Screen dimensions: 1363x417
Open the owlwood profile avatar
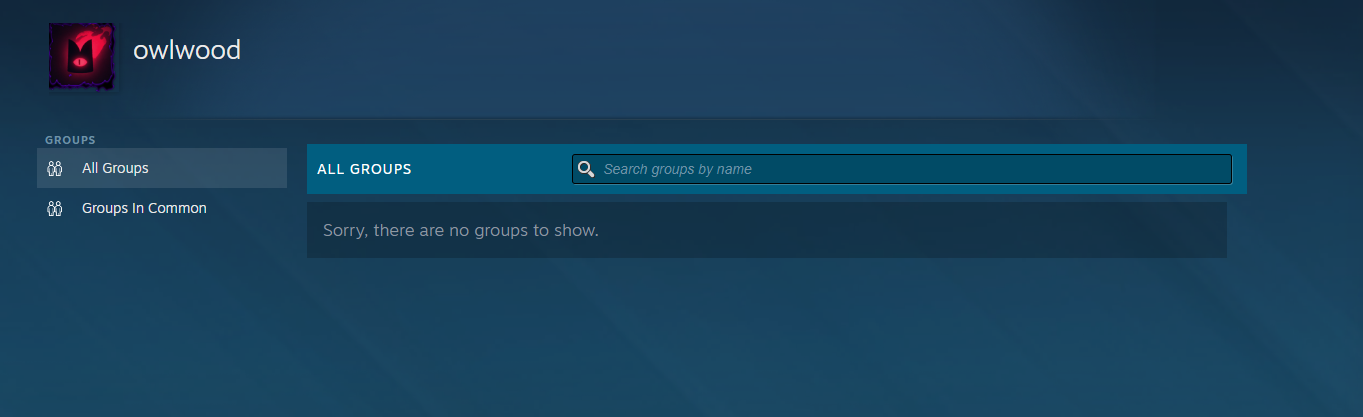pos(82,57)
